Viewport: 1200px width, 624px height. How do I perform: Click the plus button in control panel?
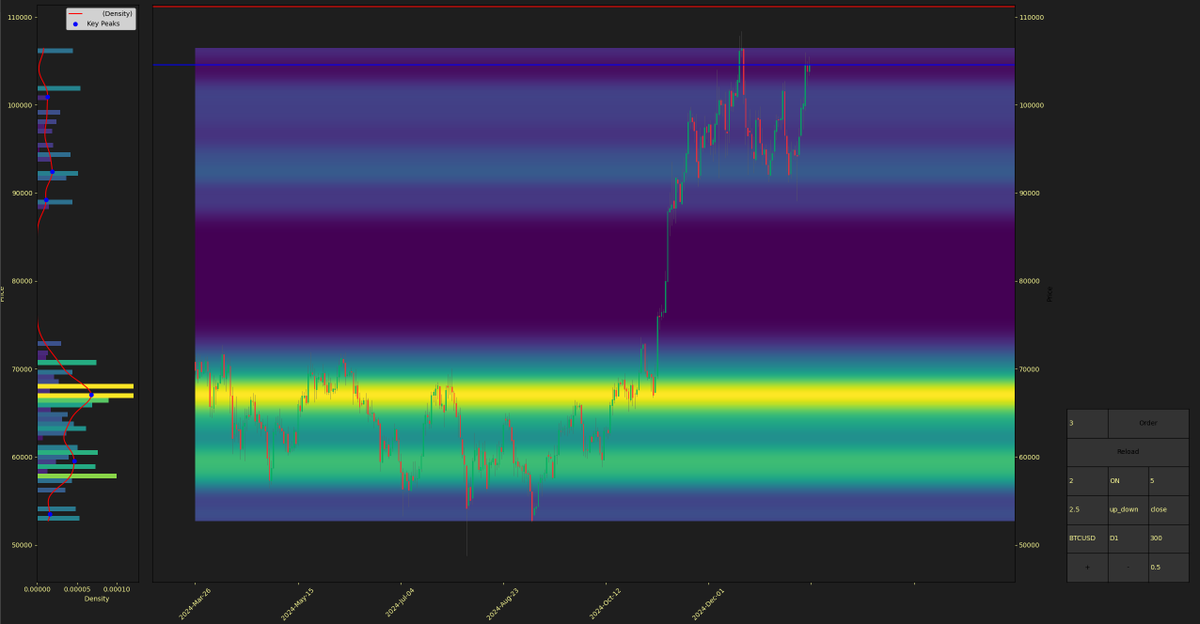pyautogui.click(x=1087, y=567)
